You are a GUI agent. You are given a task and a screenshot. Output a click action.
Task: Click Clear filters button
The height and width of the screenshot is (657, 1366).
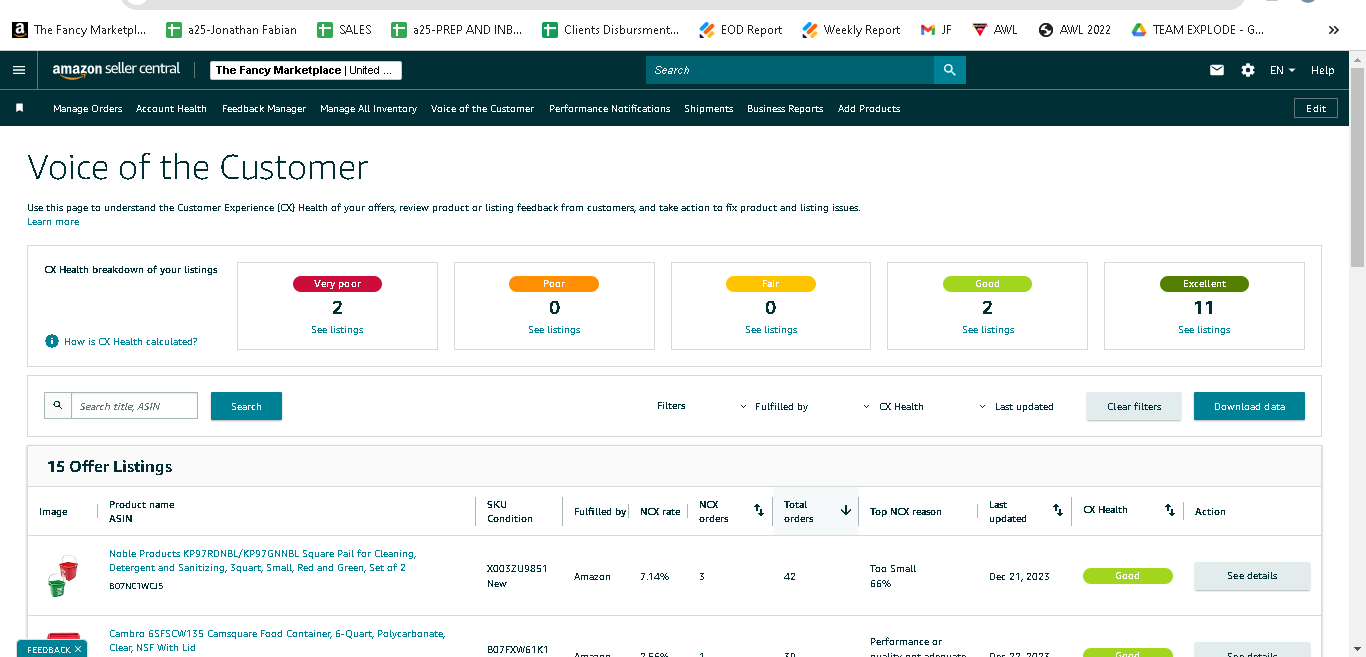click(1134, 406)
